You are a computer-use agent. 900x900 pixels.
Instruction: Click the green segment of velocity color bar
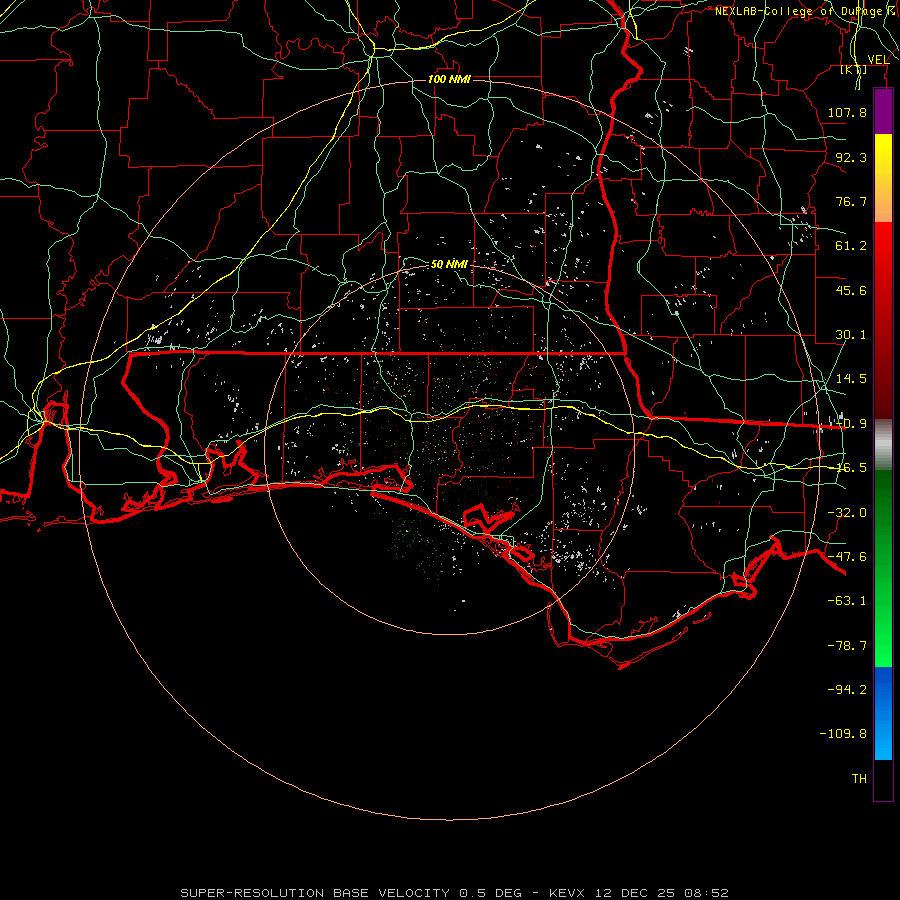[x=883, y=568]
